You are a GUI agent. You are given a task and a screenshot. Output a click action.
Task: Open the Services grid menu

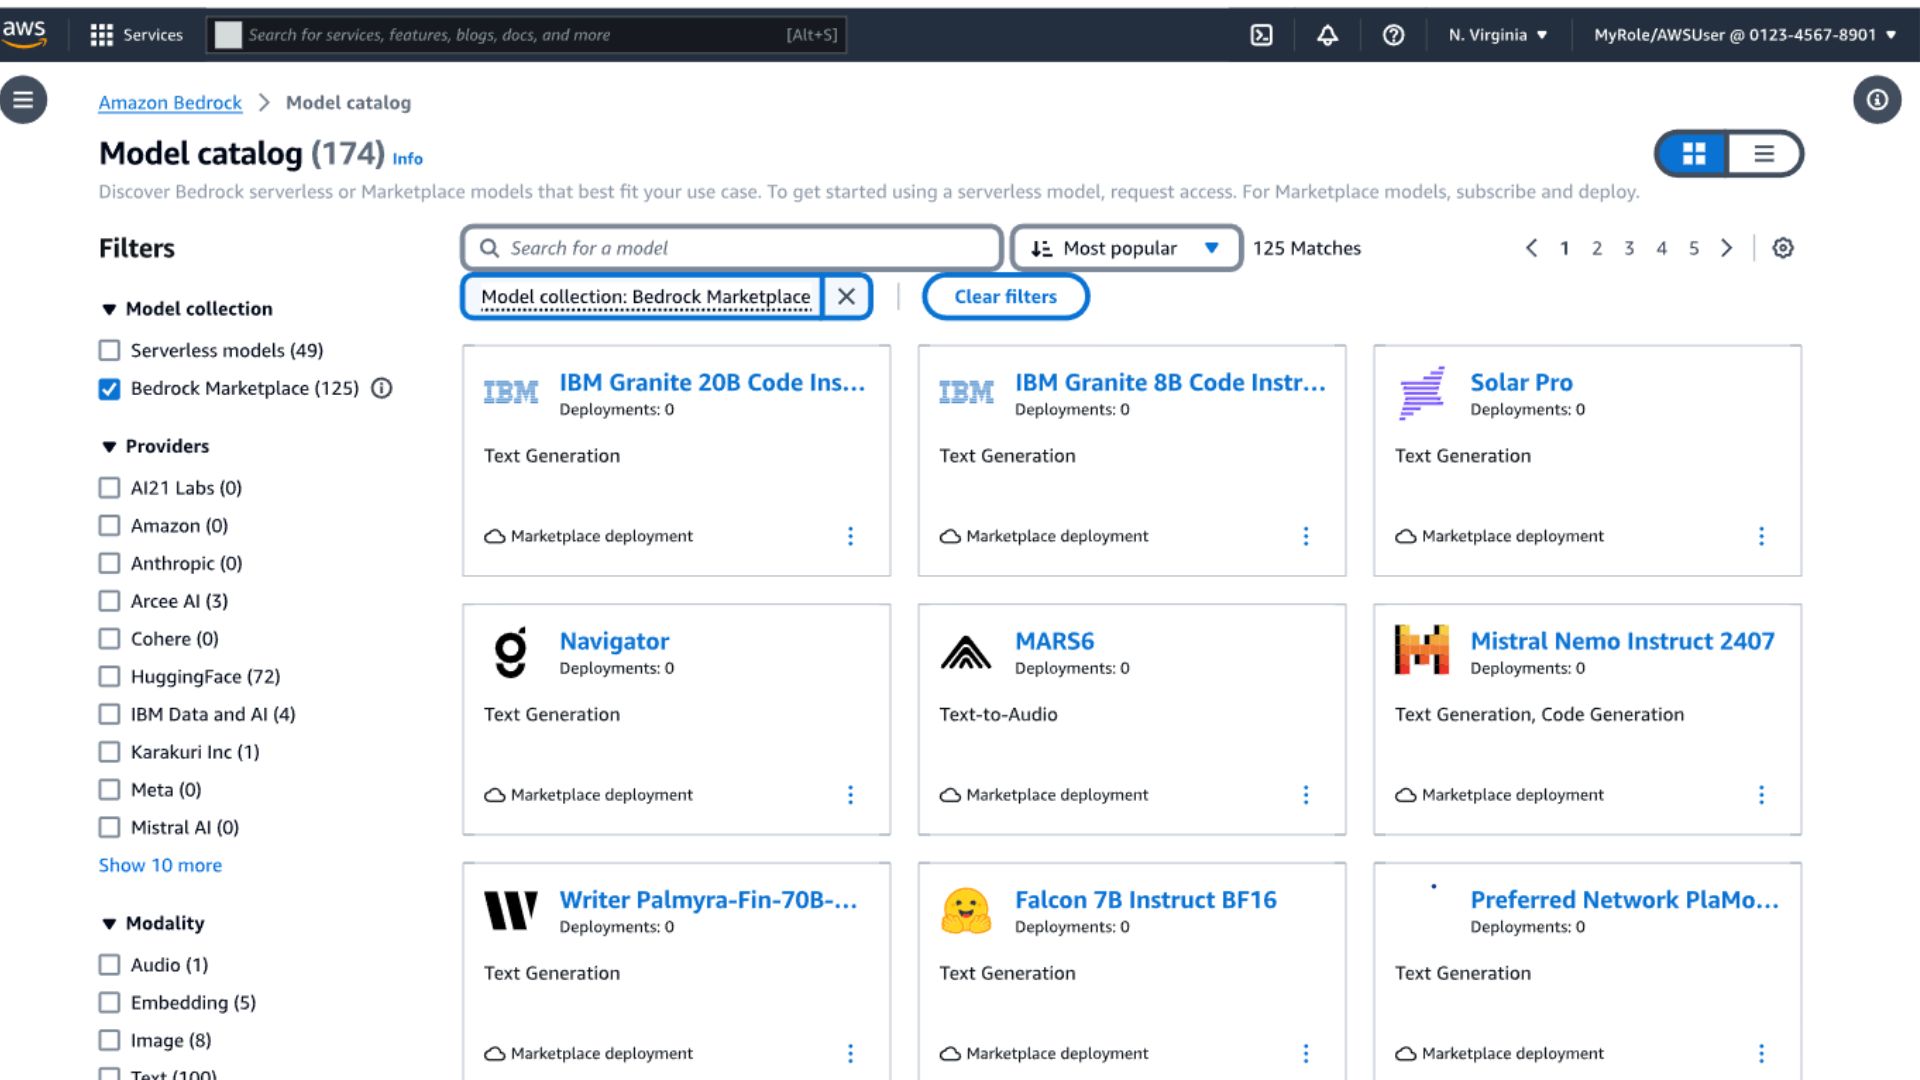137,35
